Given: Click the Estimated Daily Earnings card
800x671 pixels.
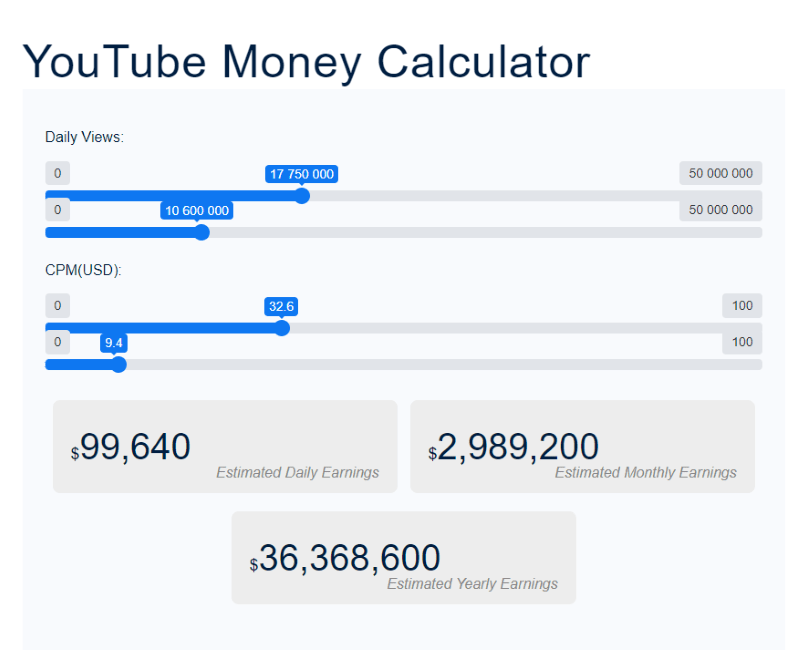Looking at the screenshot, I should point(224,446).
